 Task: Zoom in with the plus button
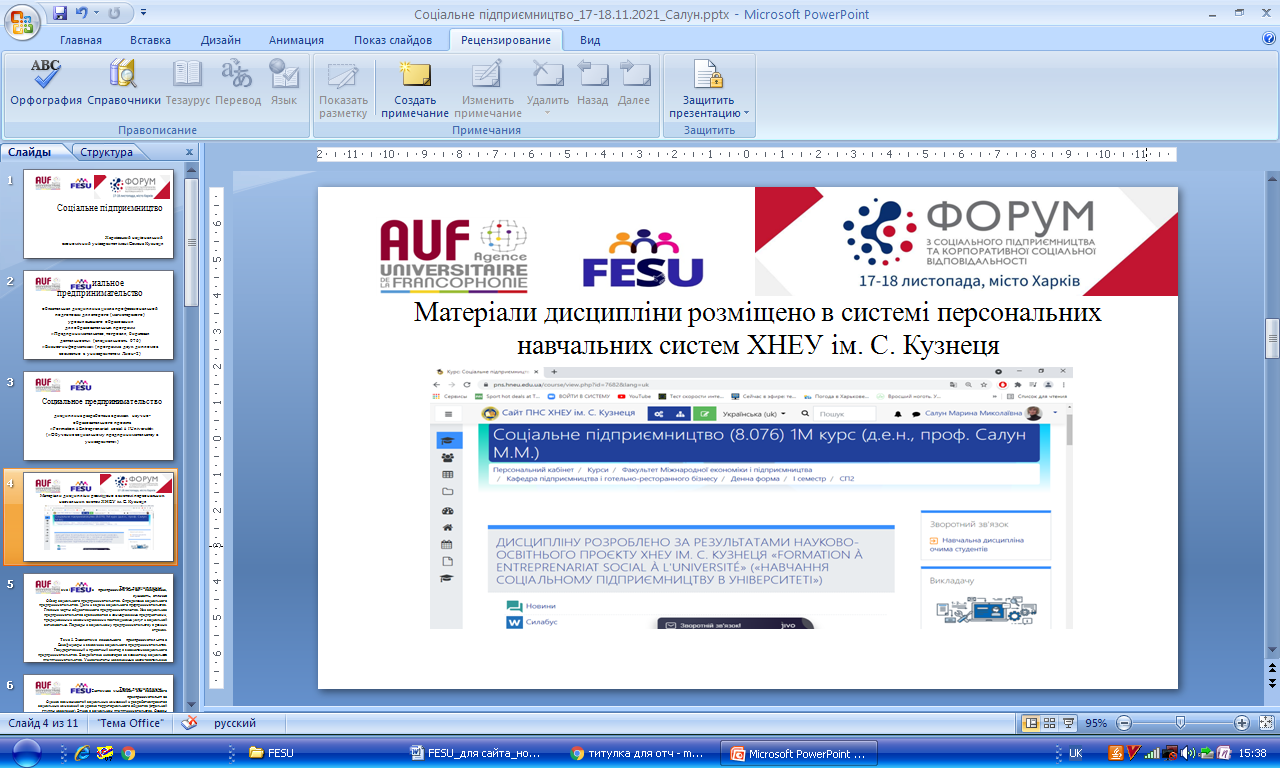[1241, 723]
